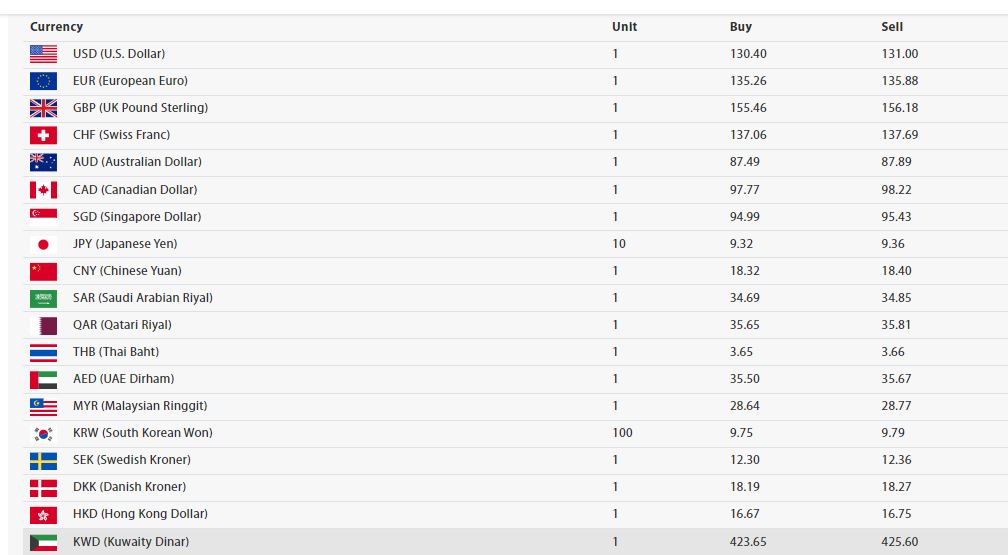
Task: Click the Canadian maple leaf flag icon
Action: 43,190
